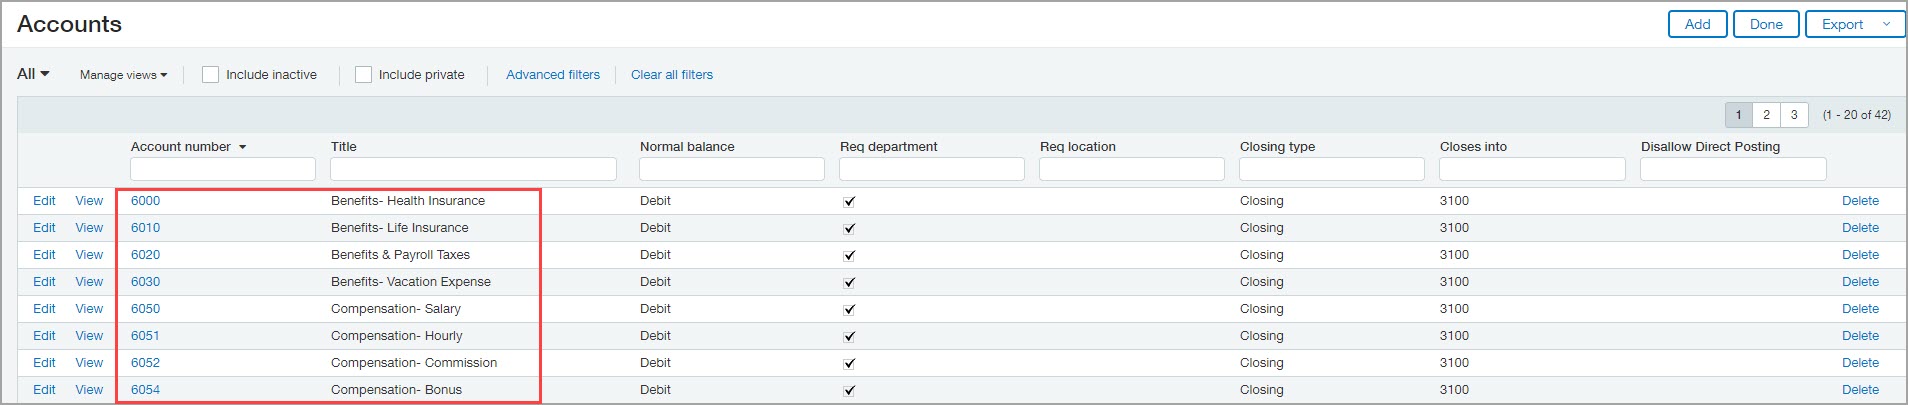Go to page 2 of results
Screen dimensions: 1908x405
tap(1766, 115)
